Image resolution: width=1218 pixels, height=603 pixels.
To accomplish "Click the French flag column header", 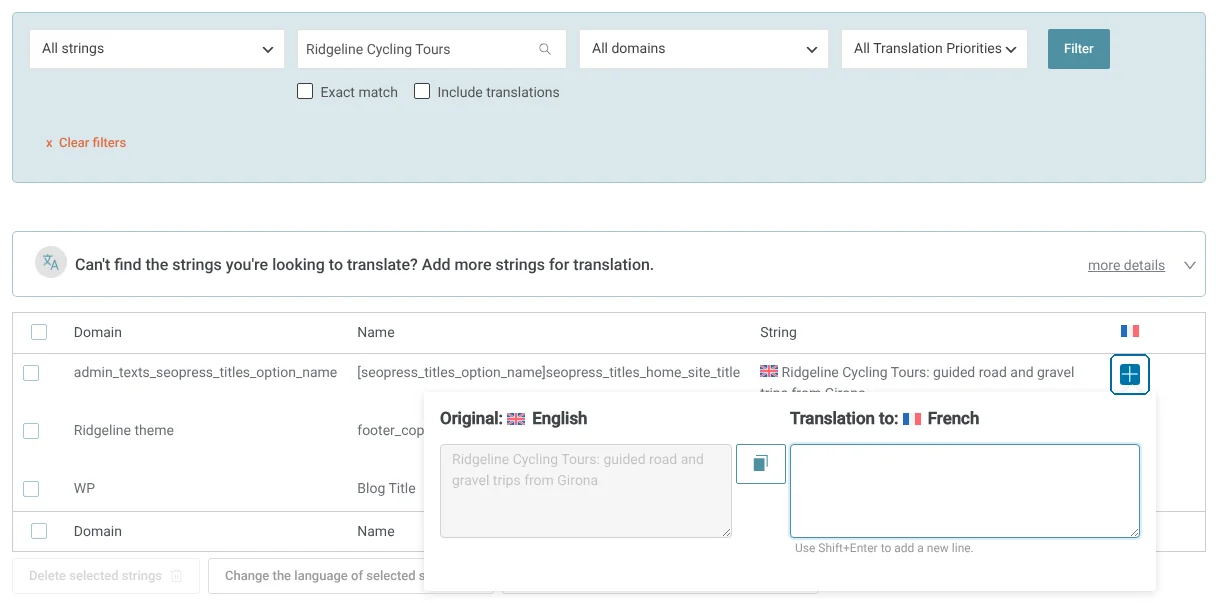I will (x=1130, y=331).
